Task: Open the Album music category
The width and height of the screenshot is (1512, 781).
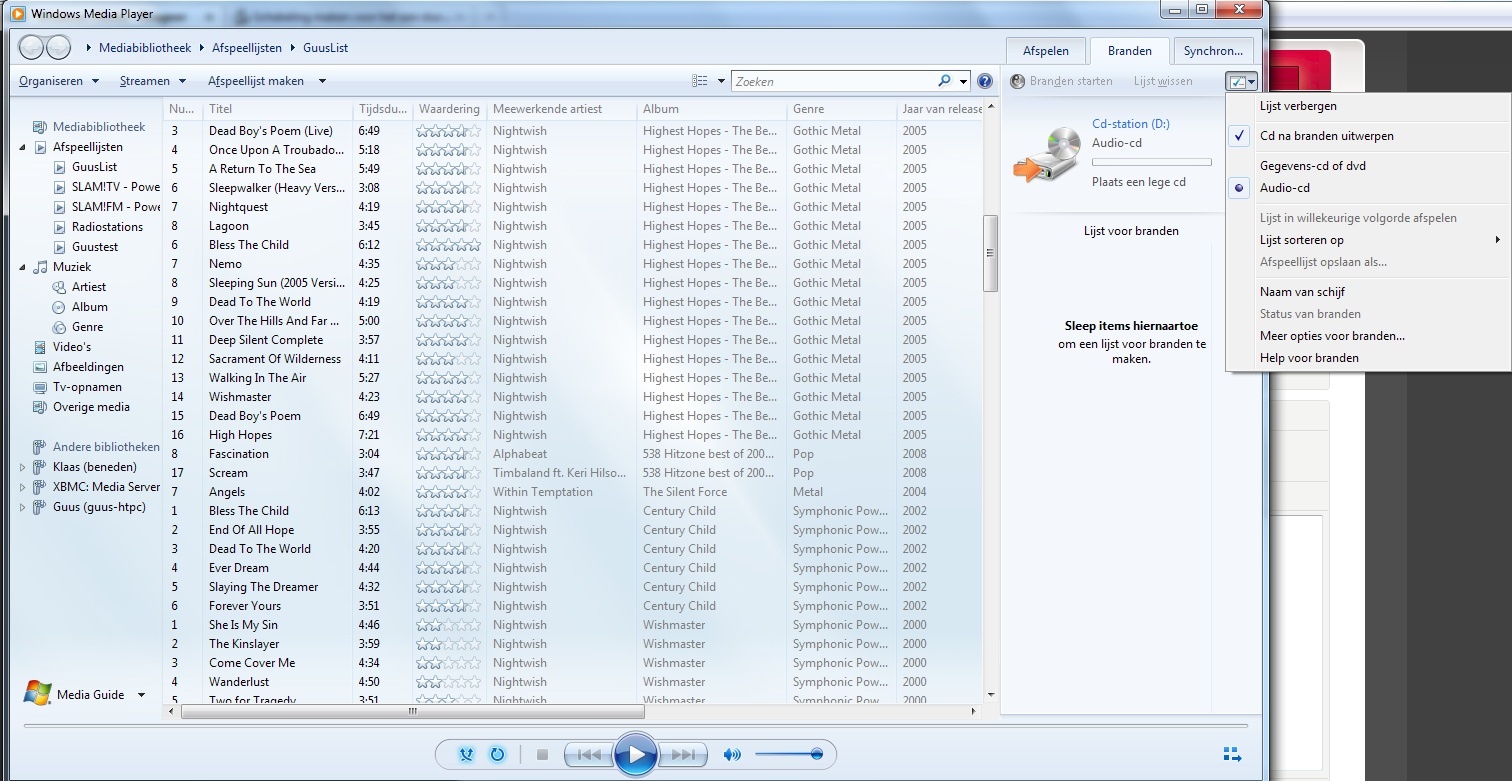Action: pos(89,307)
